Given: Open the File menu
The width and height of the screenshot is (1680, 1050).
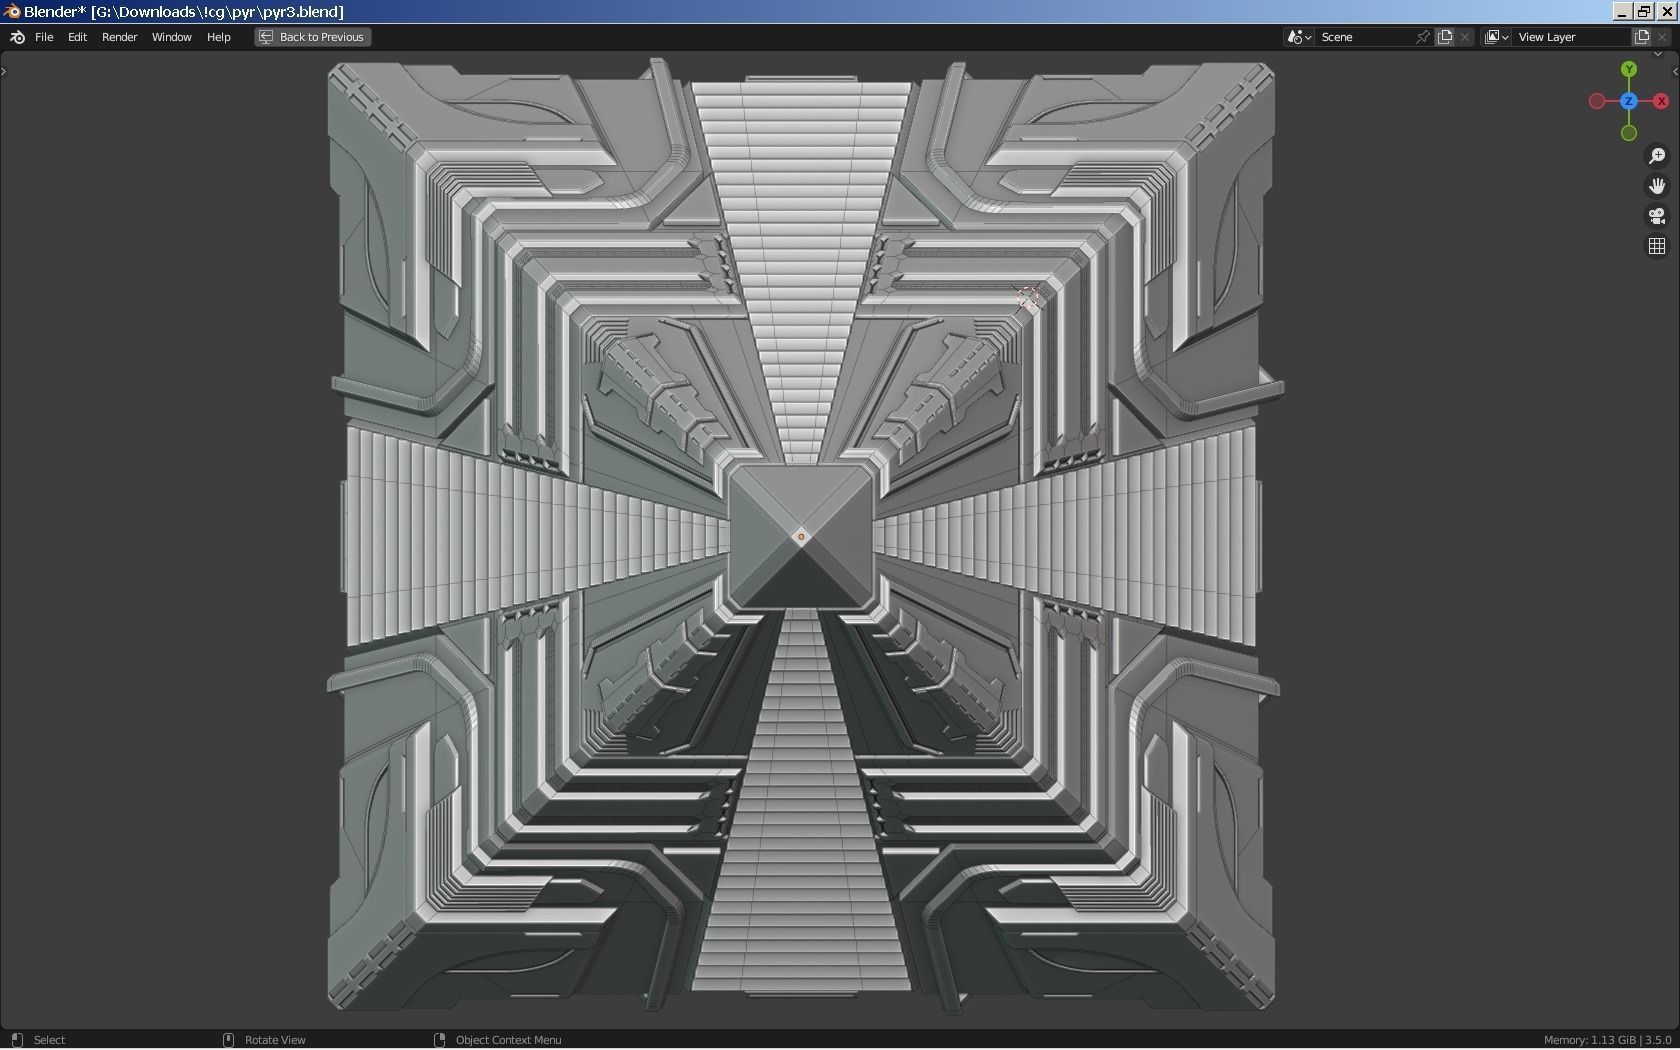Looking at the screenshot, I should click(x=44, y=37).
